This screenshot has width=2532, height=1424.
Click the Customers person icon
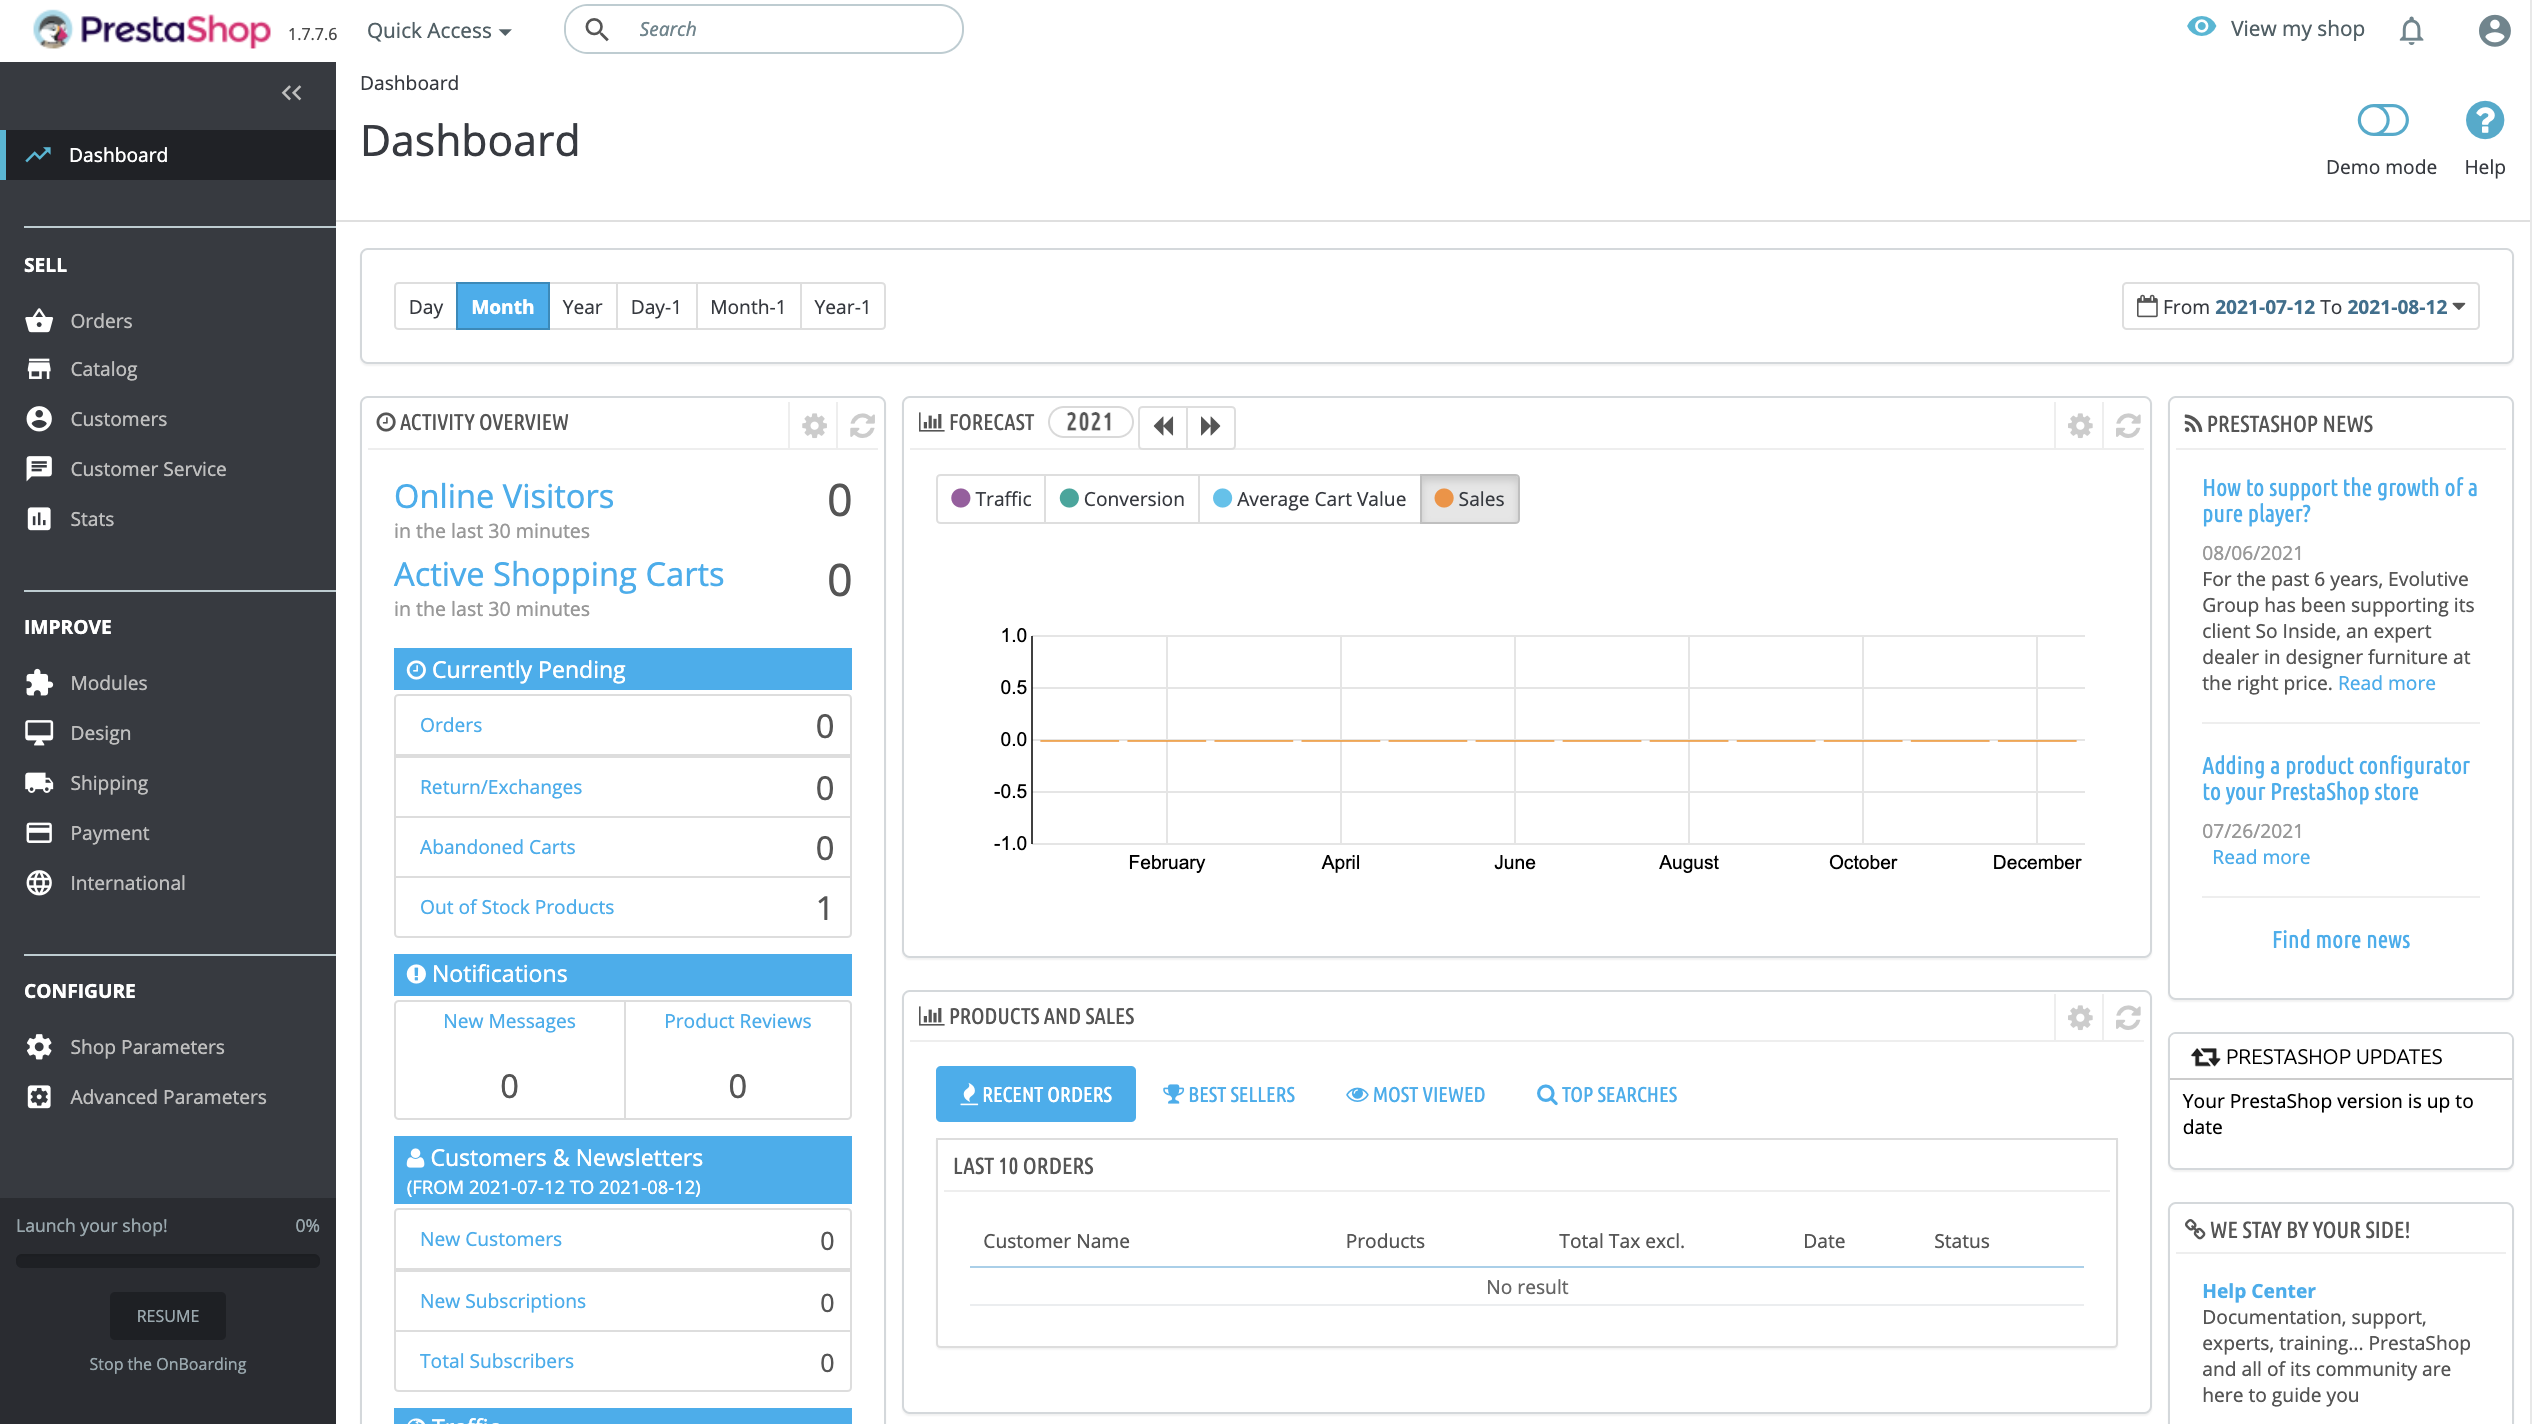point(39,419)
